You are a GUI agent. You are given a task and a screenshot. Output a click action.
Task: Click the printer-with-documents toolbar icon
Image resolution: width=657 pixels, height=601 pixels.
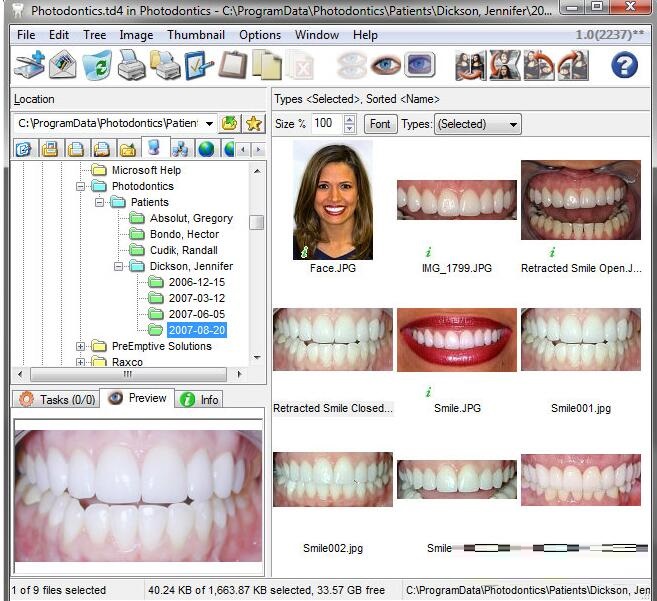[165, 65]
